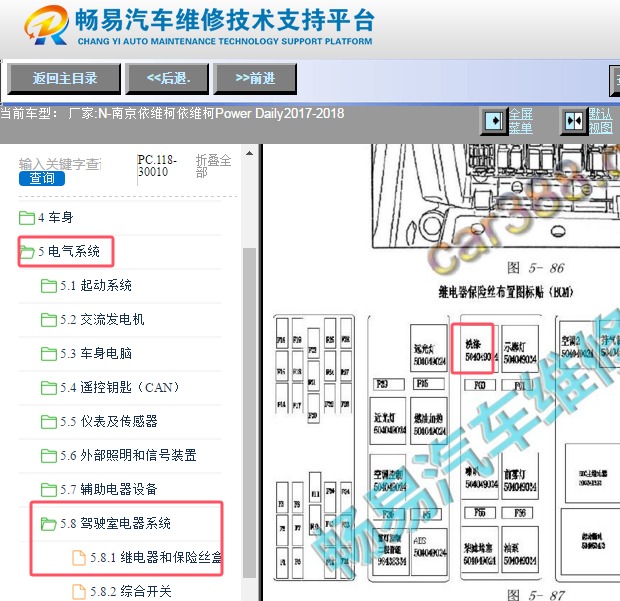The height and width of the screenshot is (601, 620).
Task: Open the 默认视图 link
Action: point(601,121)
